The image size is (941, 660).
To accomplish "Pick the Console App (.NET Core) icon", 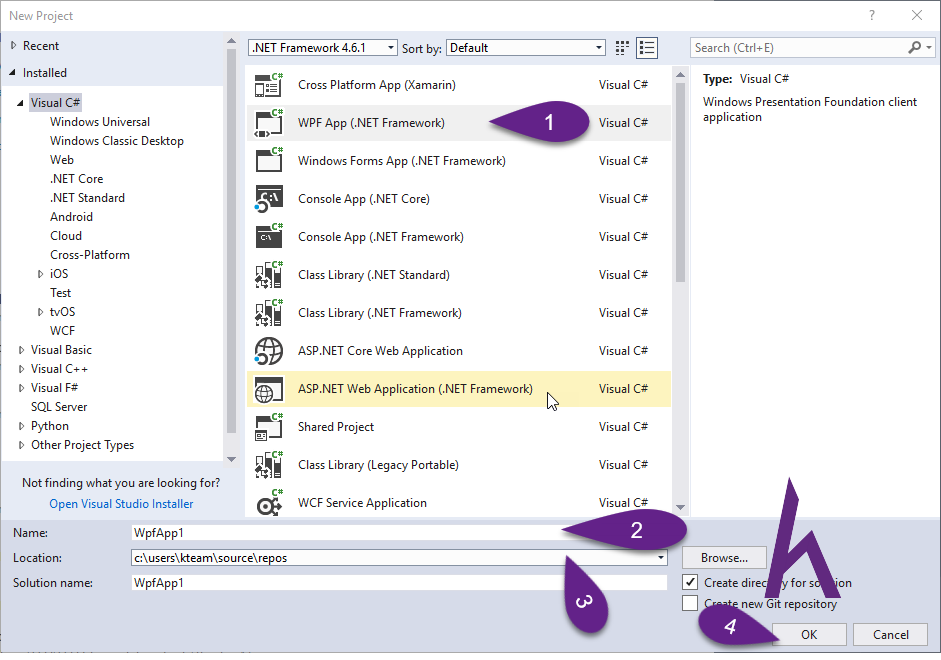I will [268, 199].
